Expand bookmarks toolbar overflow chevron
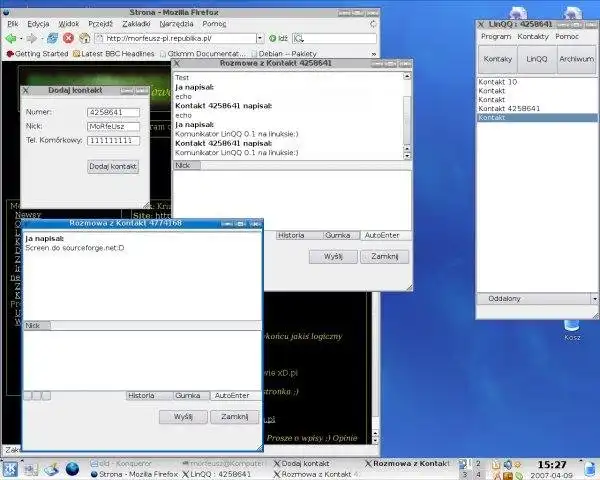This screenshot has height=480, width=600. (x=374, y=54)
